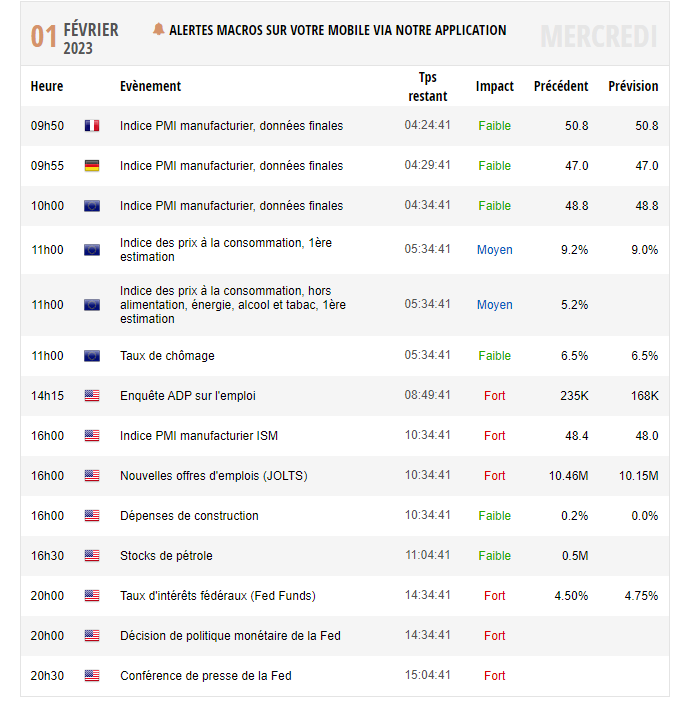Click the US flag beside Enquête ADP

tap(92, 396)
